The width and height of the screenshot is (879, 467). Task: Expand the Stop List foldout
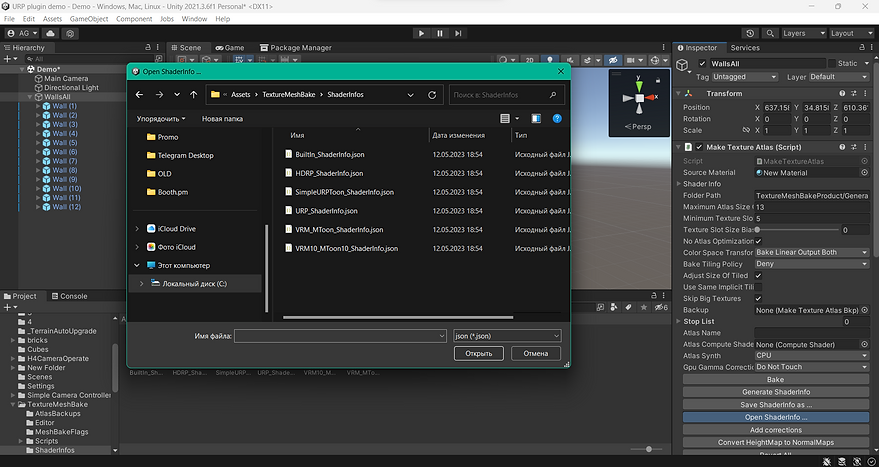[x=679, y=321]
